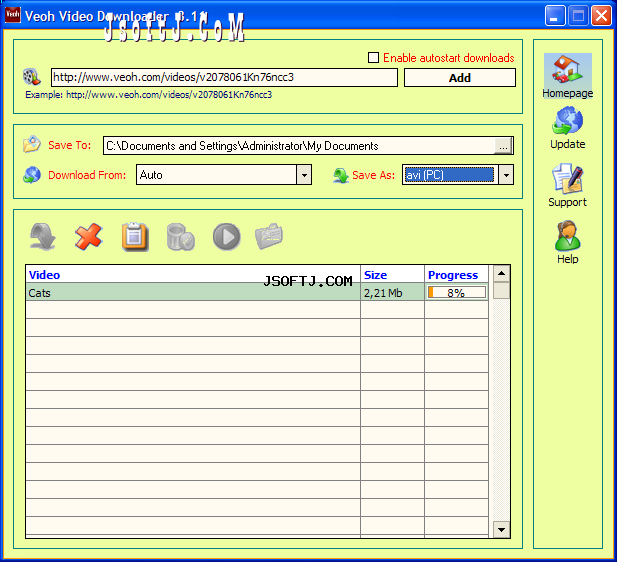617x562 pixels.
Task: Click the Video column header
Action: pos(193,274)
